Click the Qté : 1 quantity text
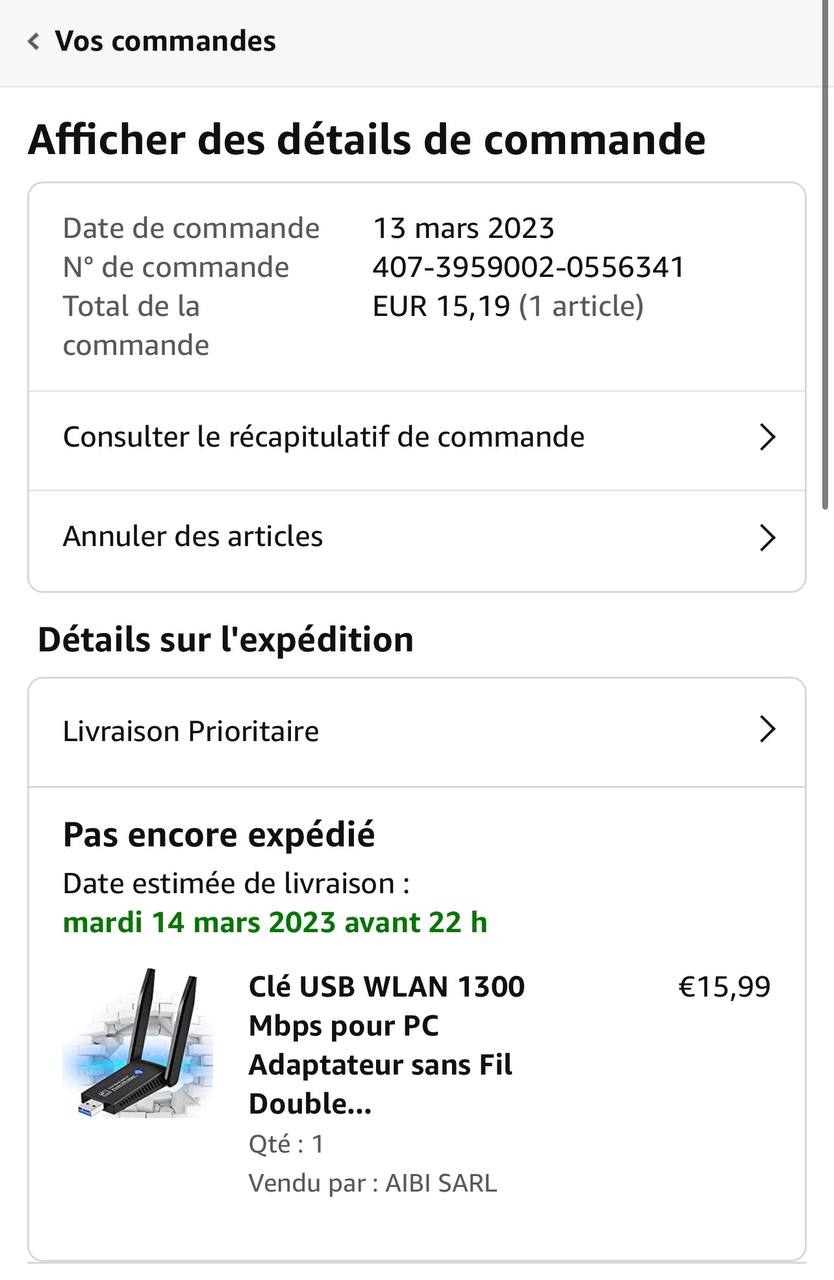Screen dimensions: 834x1280 (x=286, y=1144)
